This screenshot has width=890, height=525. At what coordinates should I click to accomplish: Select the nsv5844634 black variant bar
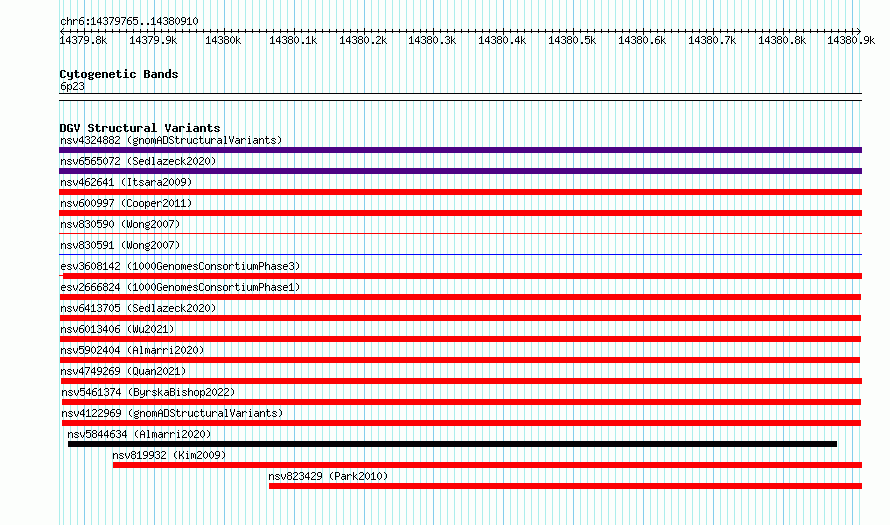tap(452, 444)
